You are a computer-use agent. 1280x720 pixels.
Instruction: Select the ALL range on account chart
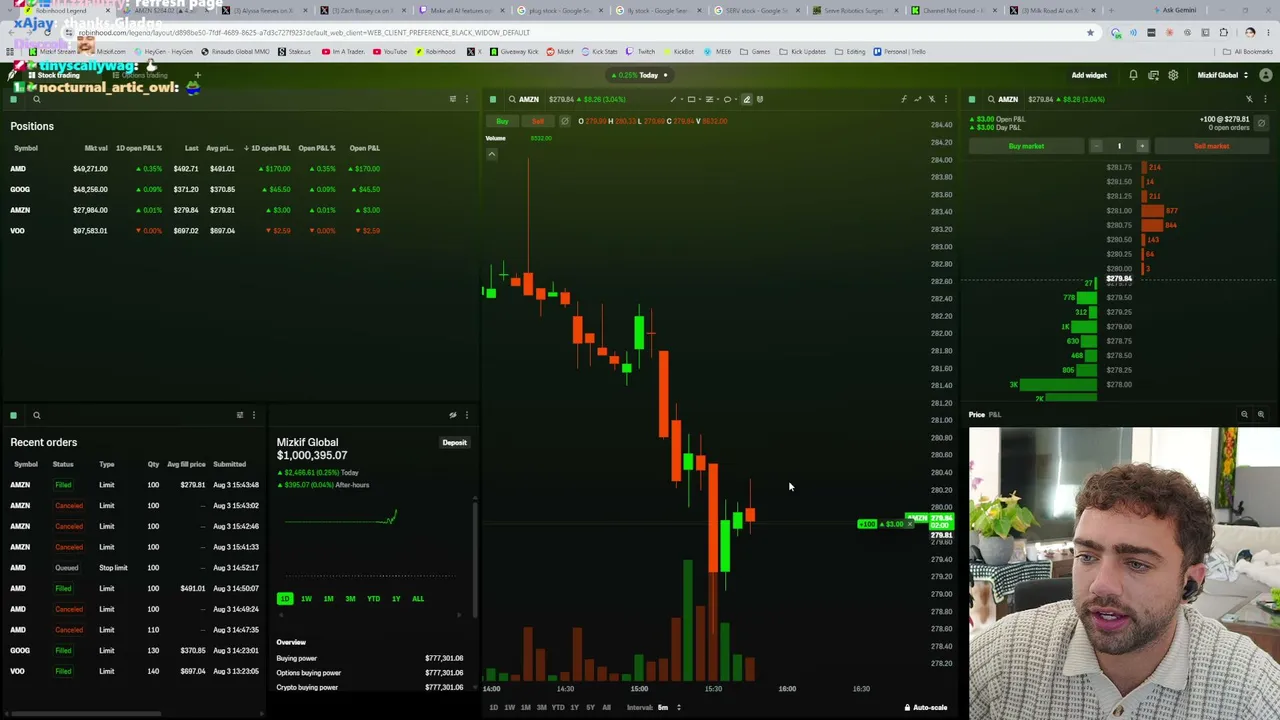(x=418, y=599)
